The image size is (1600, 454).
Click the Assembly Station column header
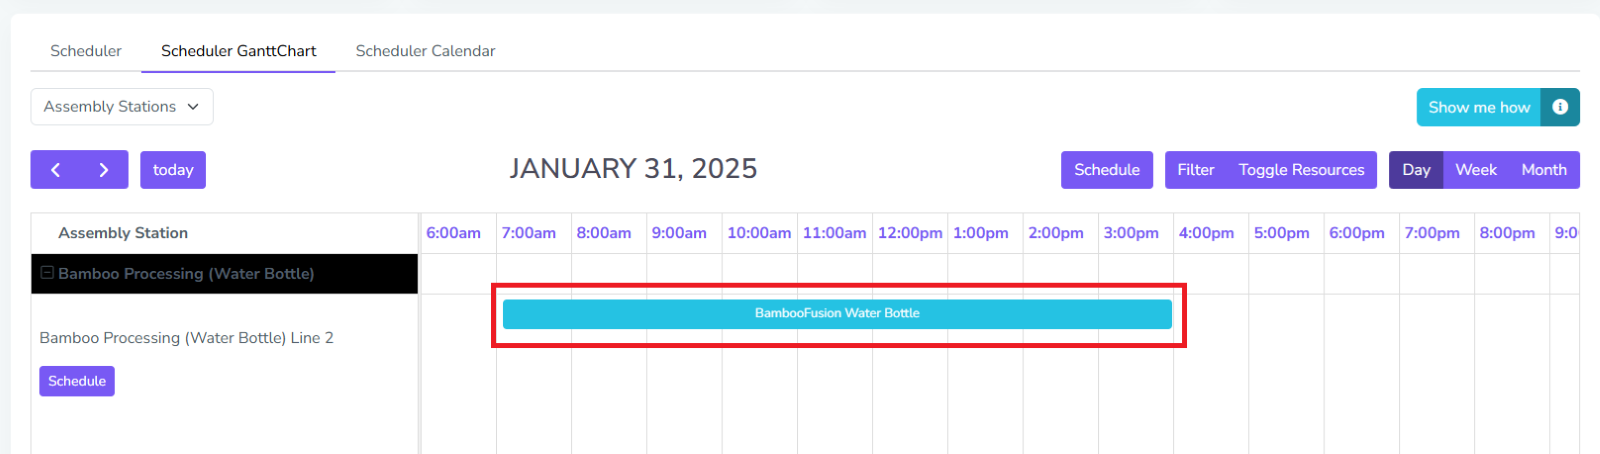[x=123, y=233]
